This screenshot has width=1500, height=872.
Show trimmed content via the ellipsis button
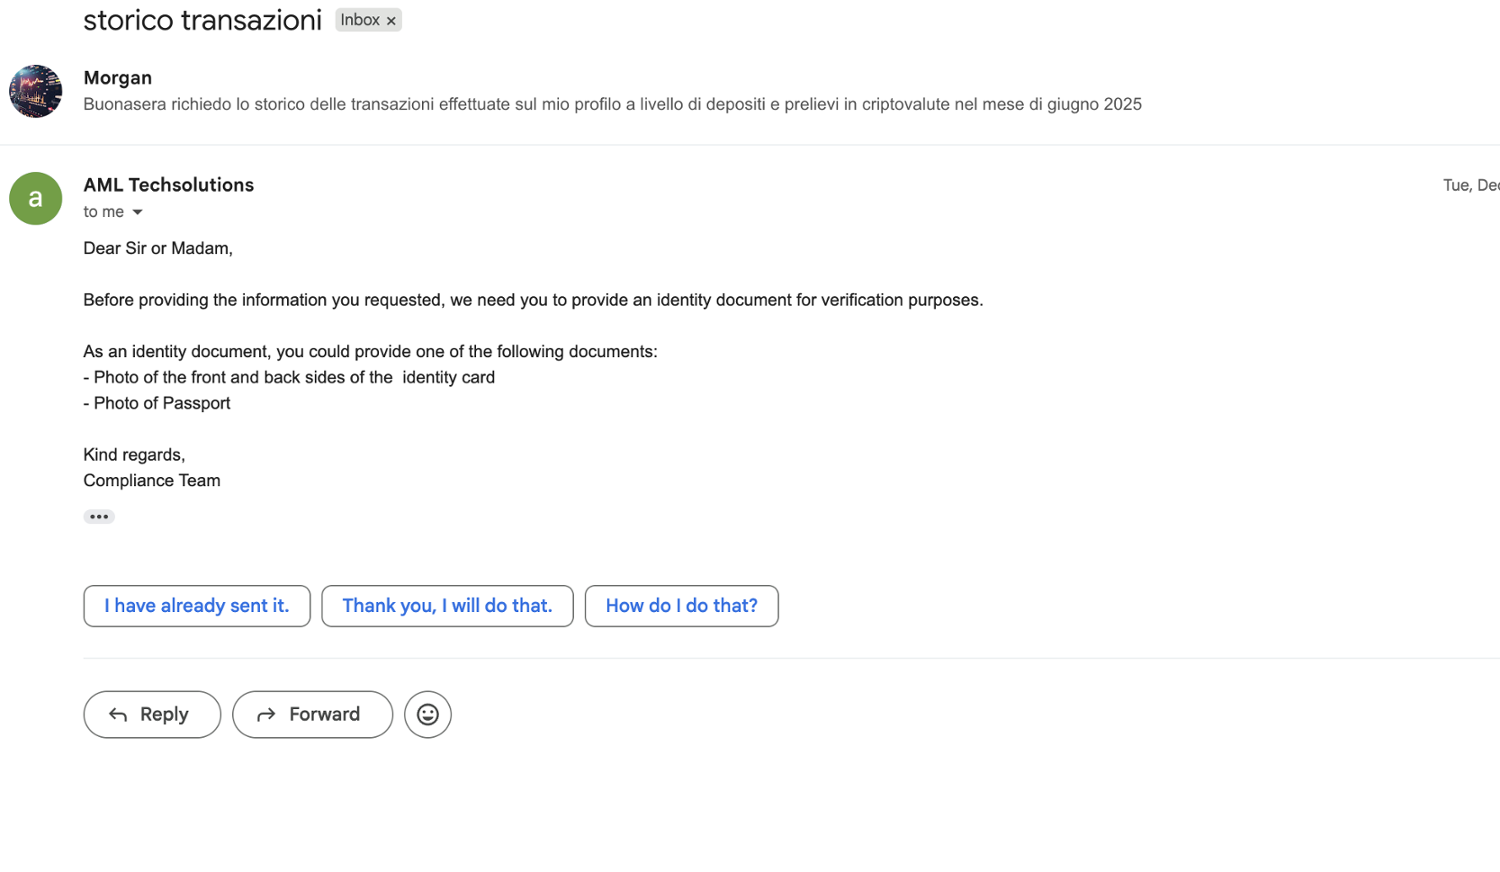(x=99, y=517)
